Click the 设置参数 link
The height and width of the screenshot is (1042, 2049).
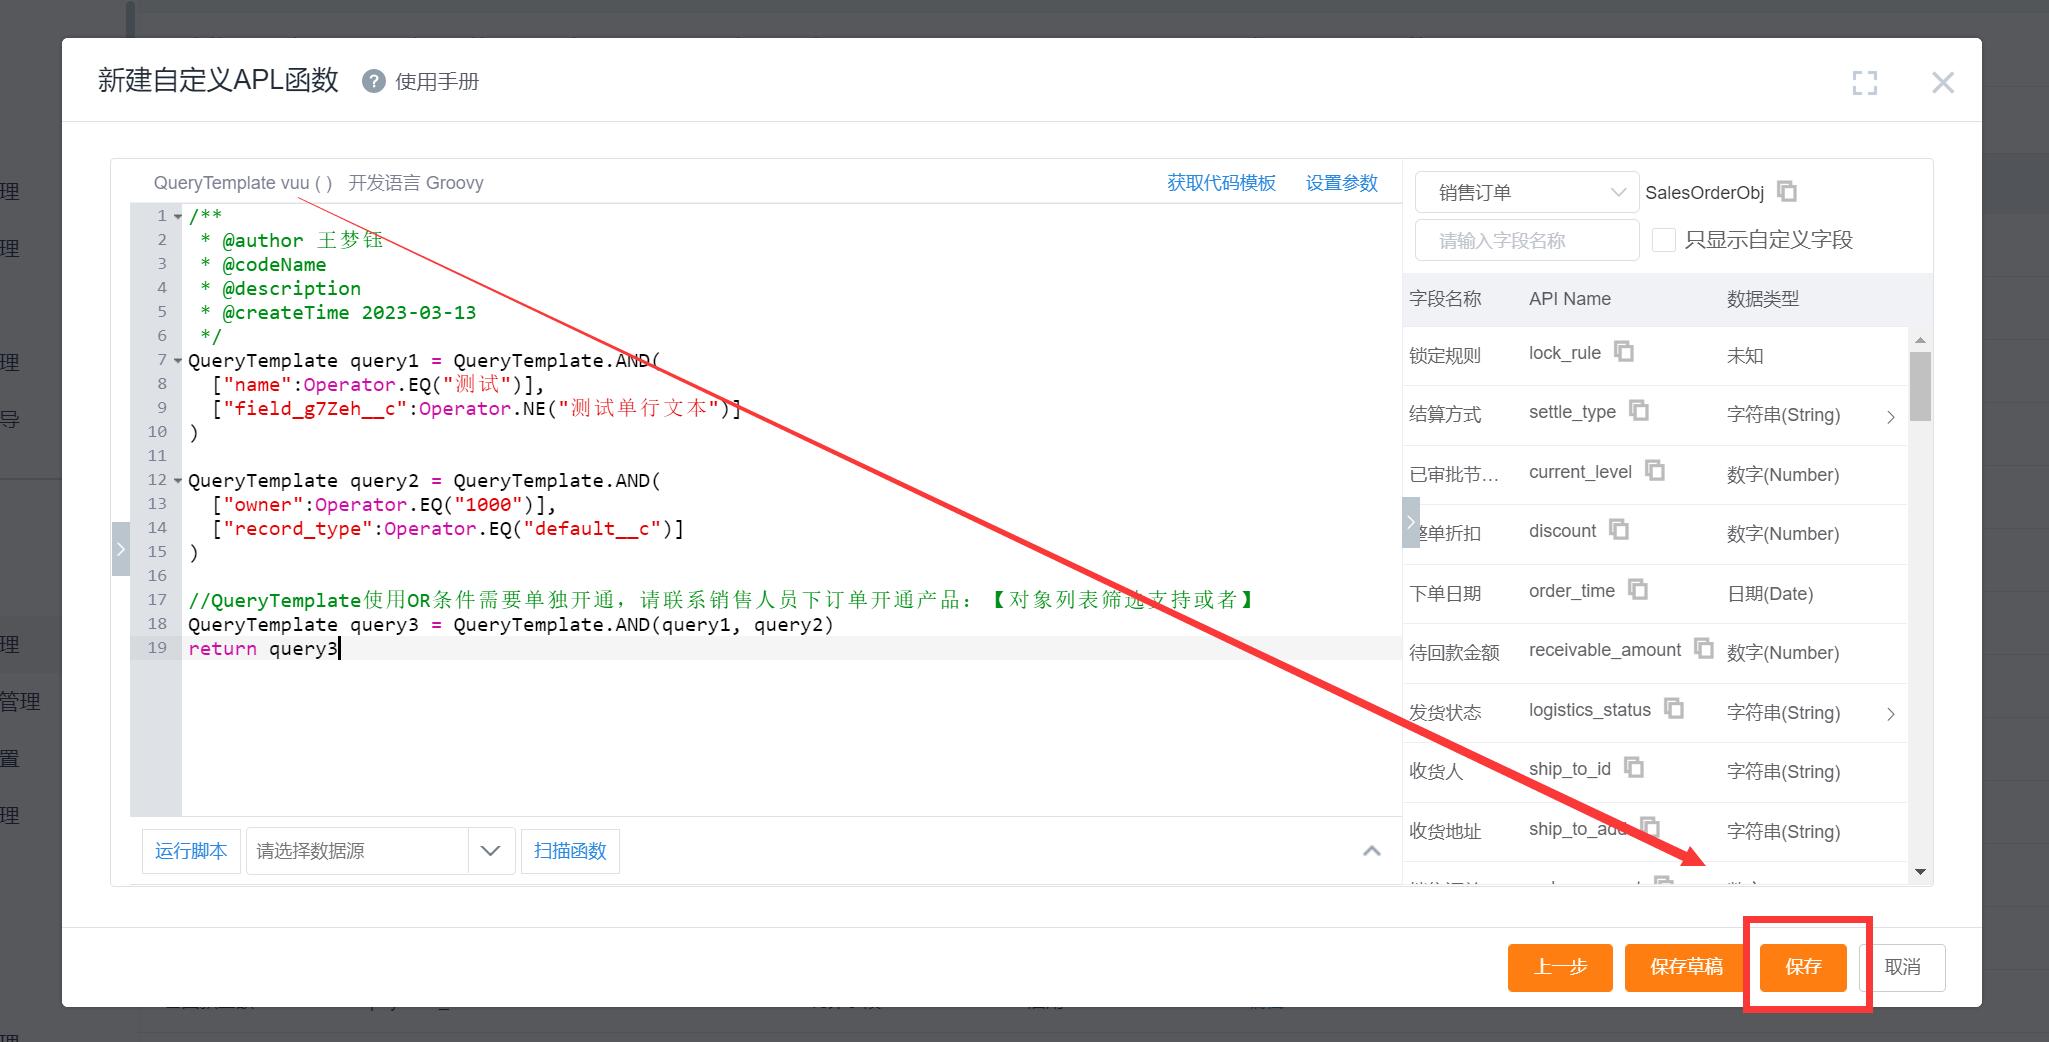1341,183
